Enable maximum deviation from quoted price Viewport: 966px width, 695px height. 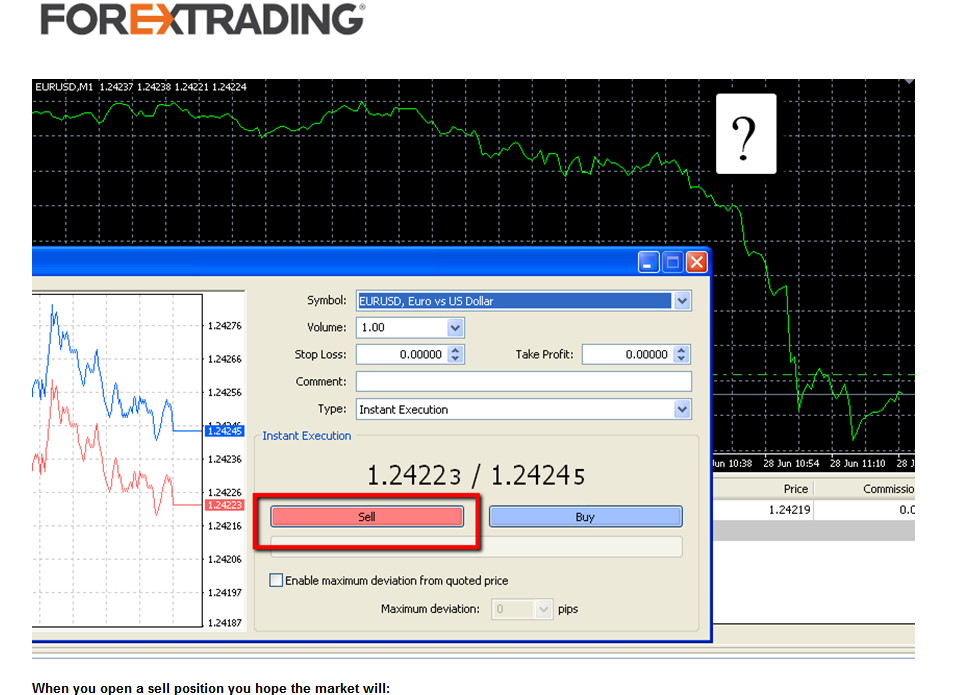(x=277, y=580)
